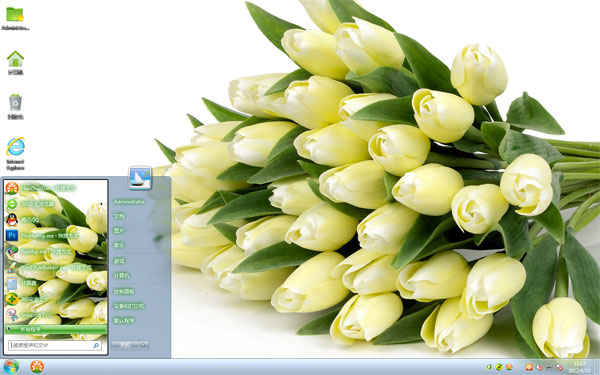Open the green house desktop icon
The width and height of the screenshot is (600, 375).
coord(15,62)
